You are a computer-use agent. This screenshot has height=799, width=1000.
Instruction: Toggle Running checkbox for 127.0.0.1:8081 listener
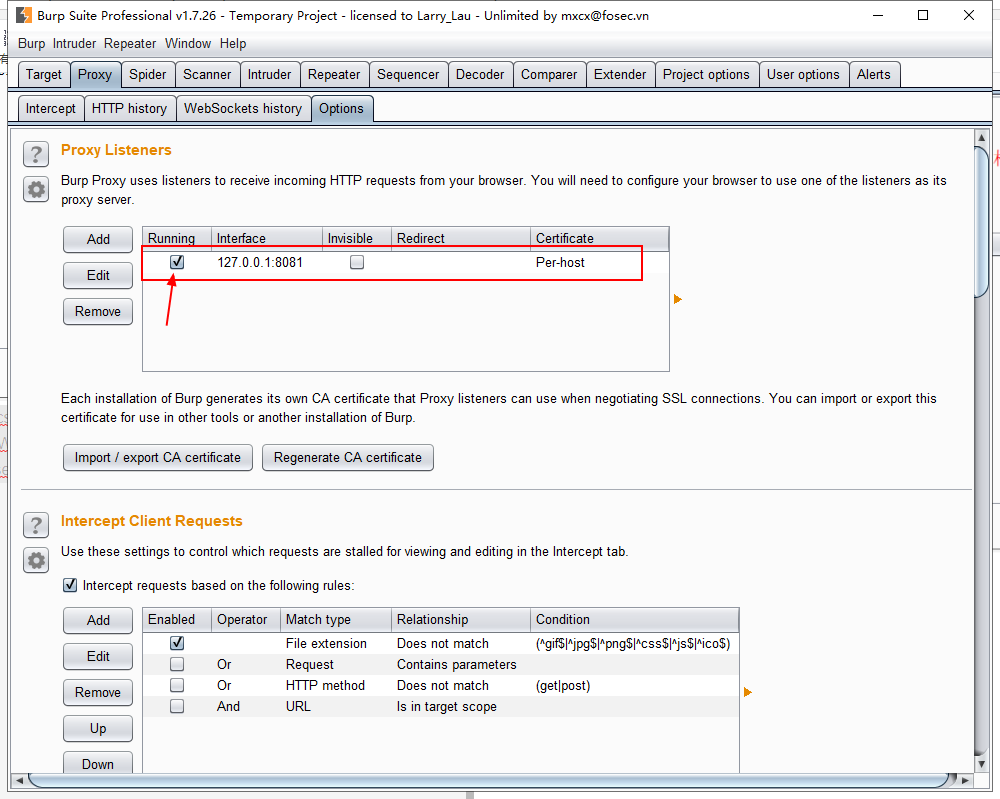177,262
